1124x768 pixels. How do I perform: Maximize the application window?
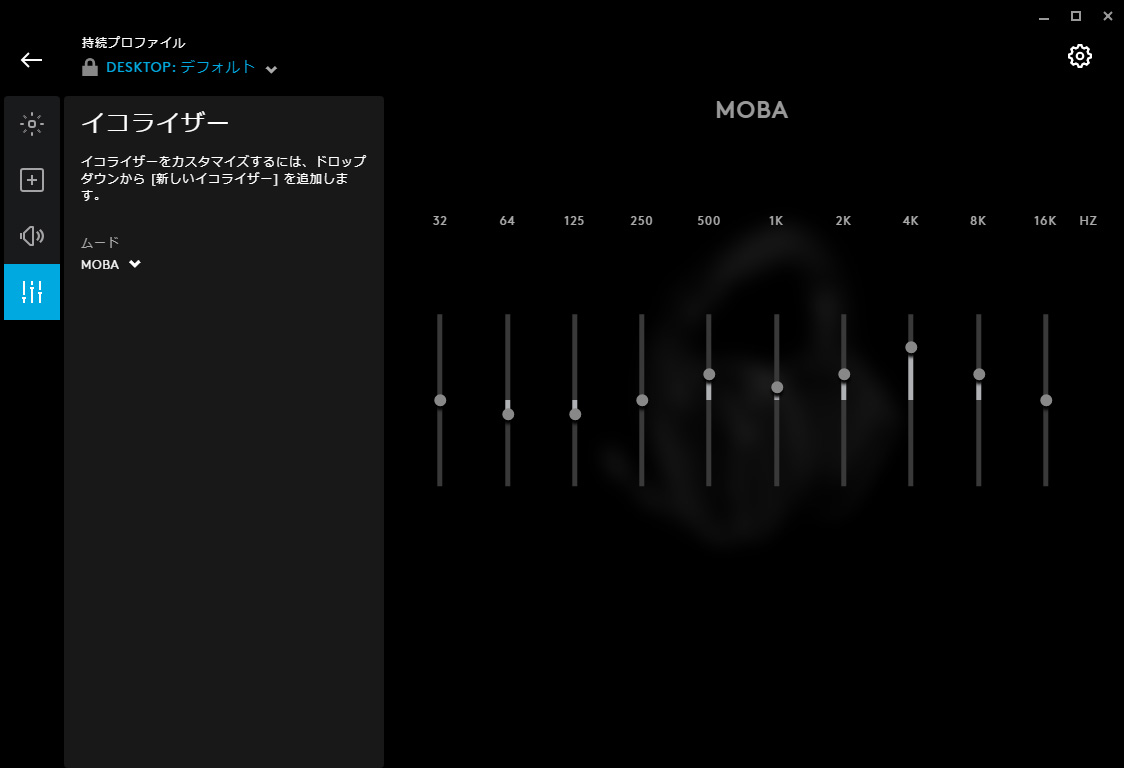[x=1076, y=16]
